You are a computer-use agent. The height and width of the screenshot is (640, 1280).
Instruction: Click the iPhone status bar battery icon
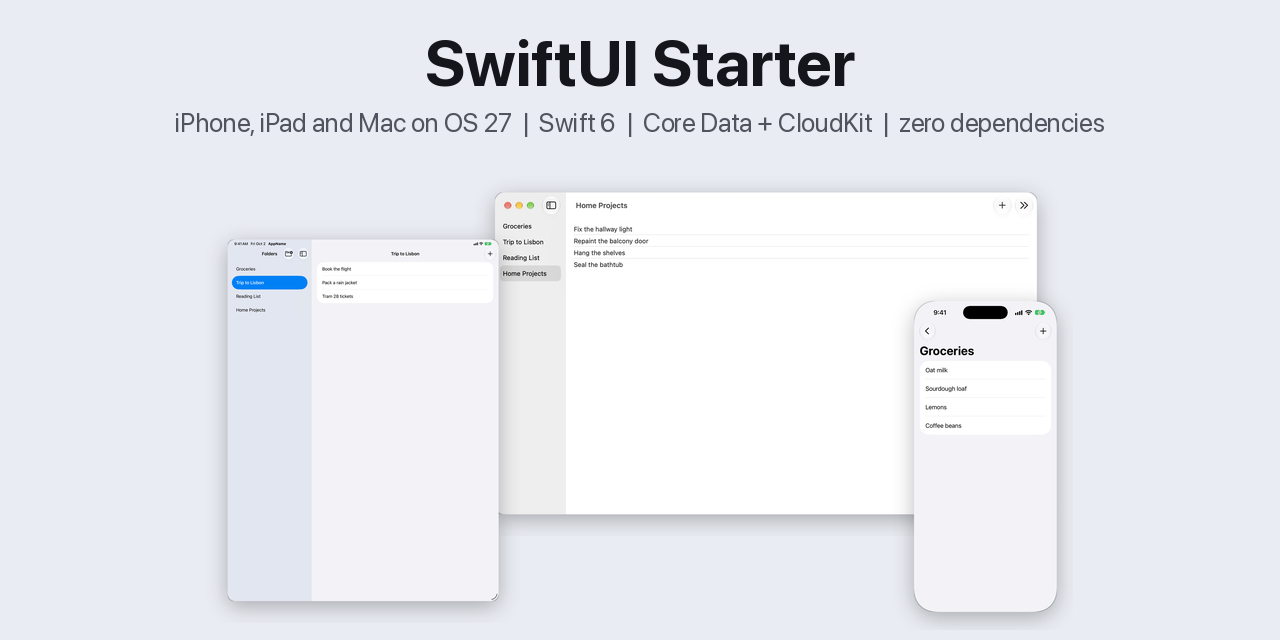point(1040,312)
